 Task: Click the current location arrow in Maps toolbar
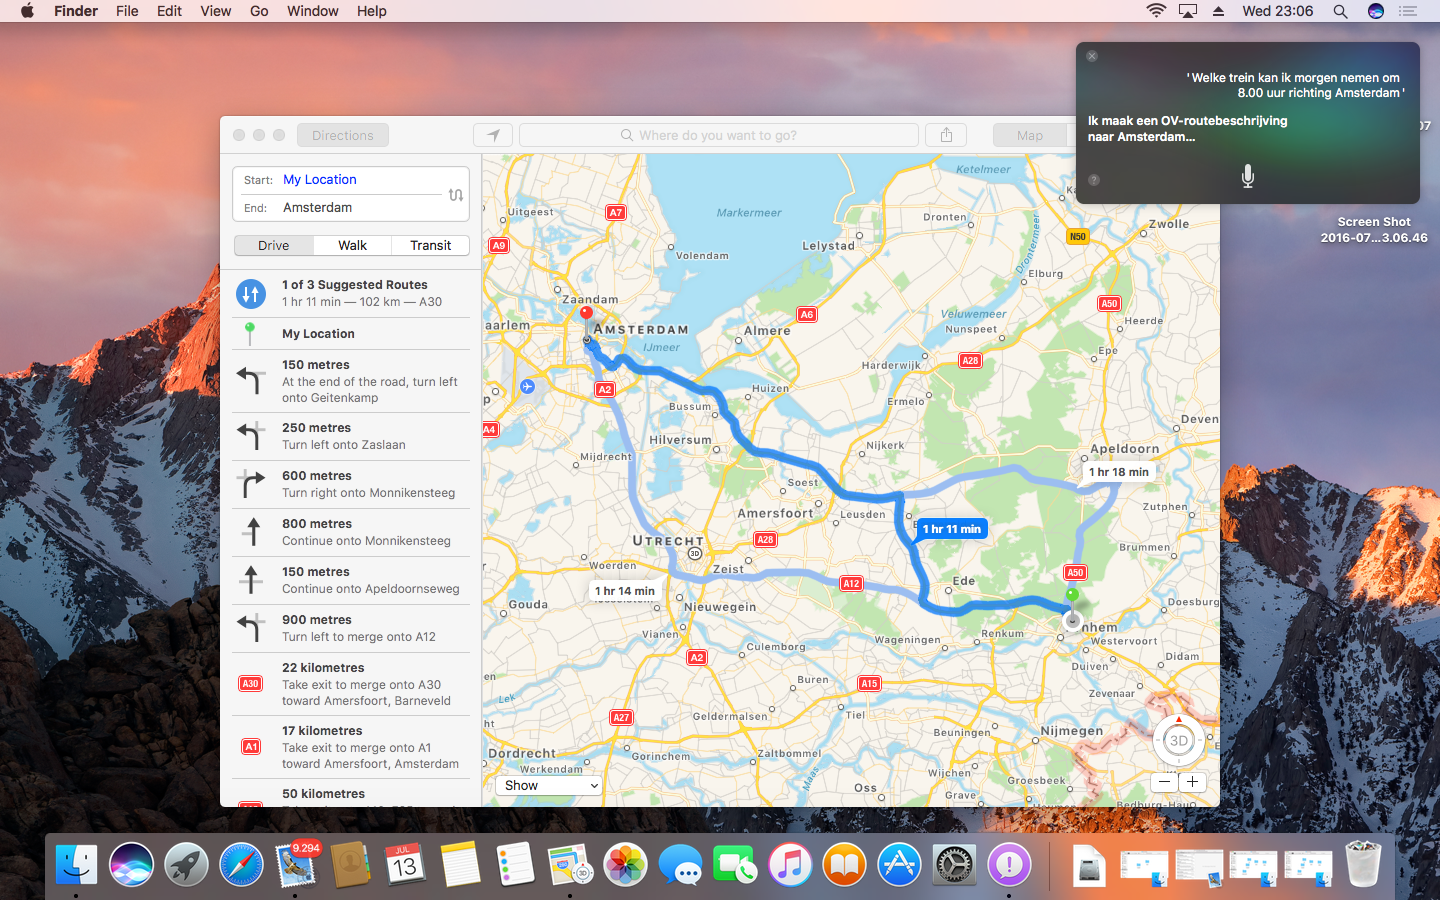tap(493, 135)
